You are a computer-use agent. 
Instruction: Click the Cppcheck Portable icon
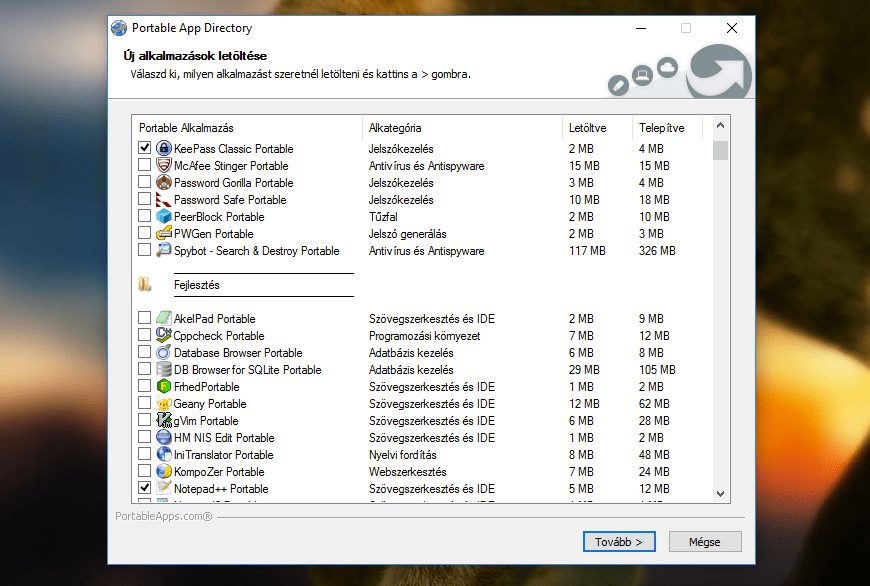[164, 335]
